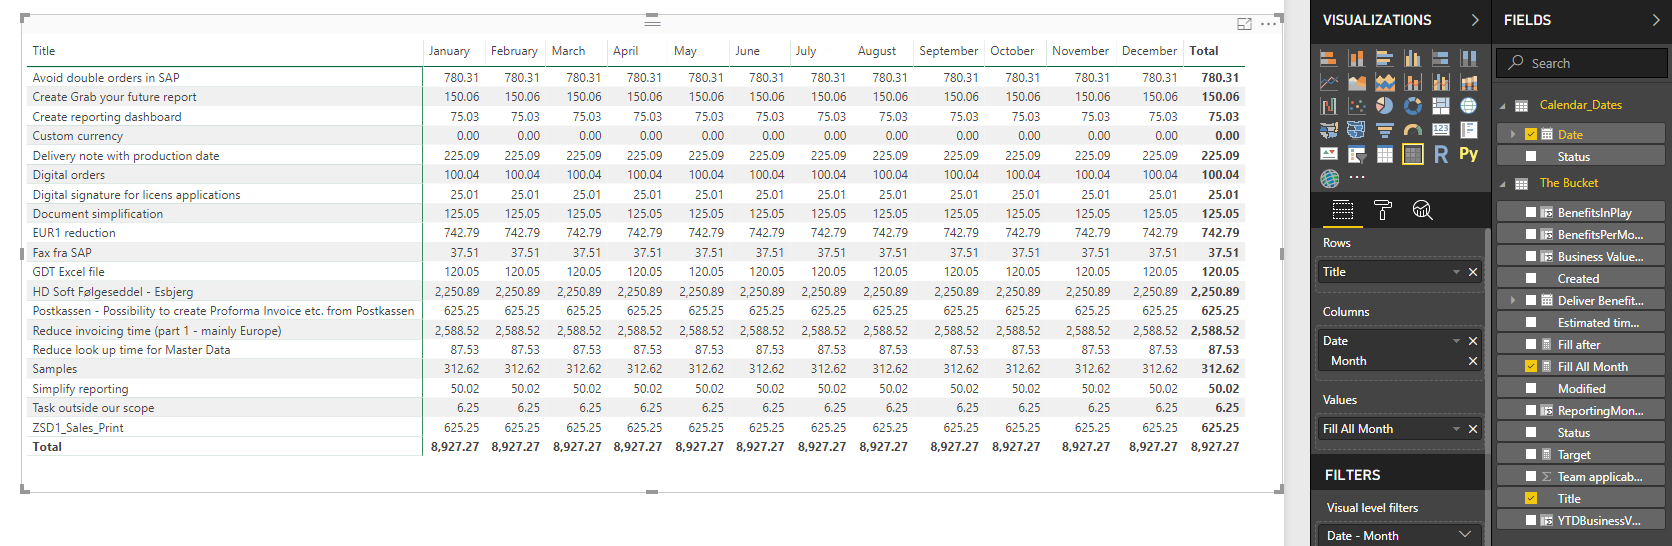
Task: Select the Filled map visual
Action: tap(1329, 130)
